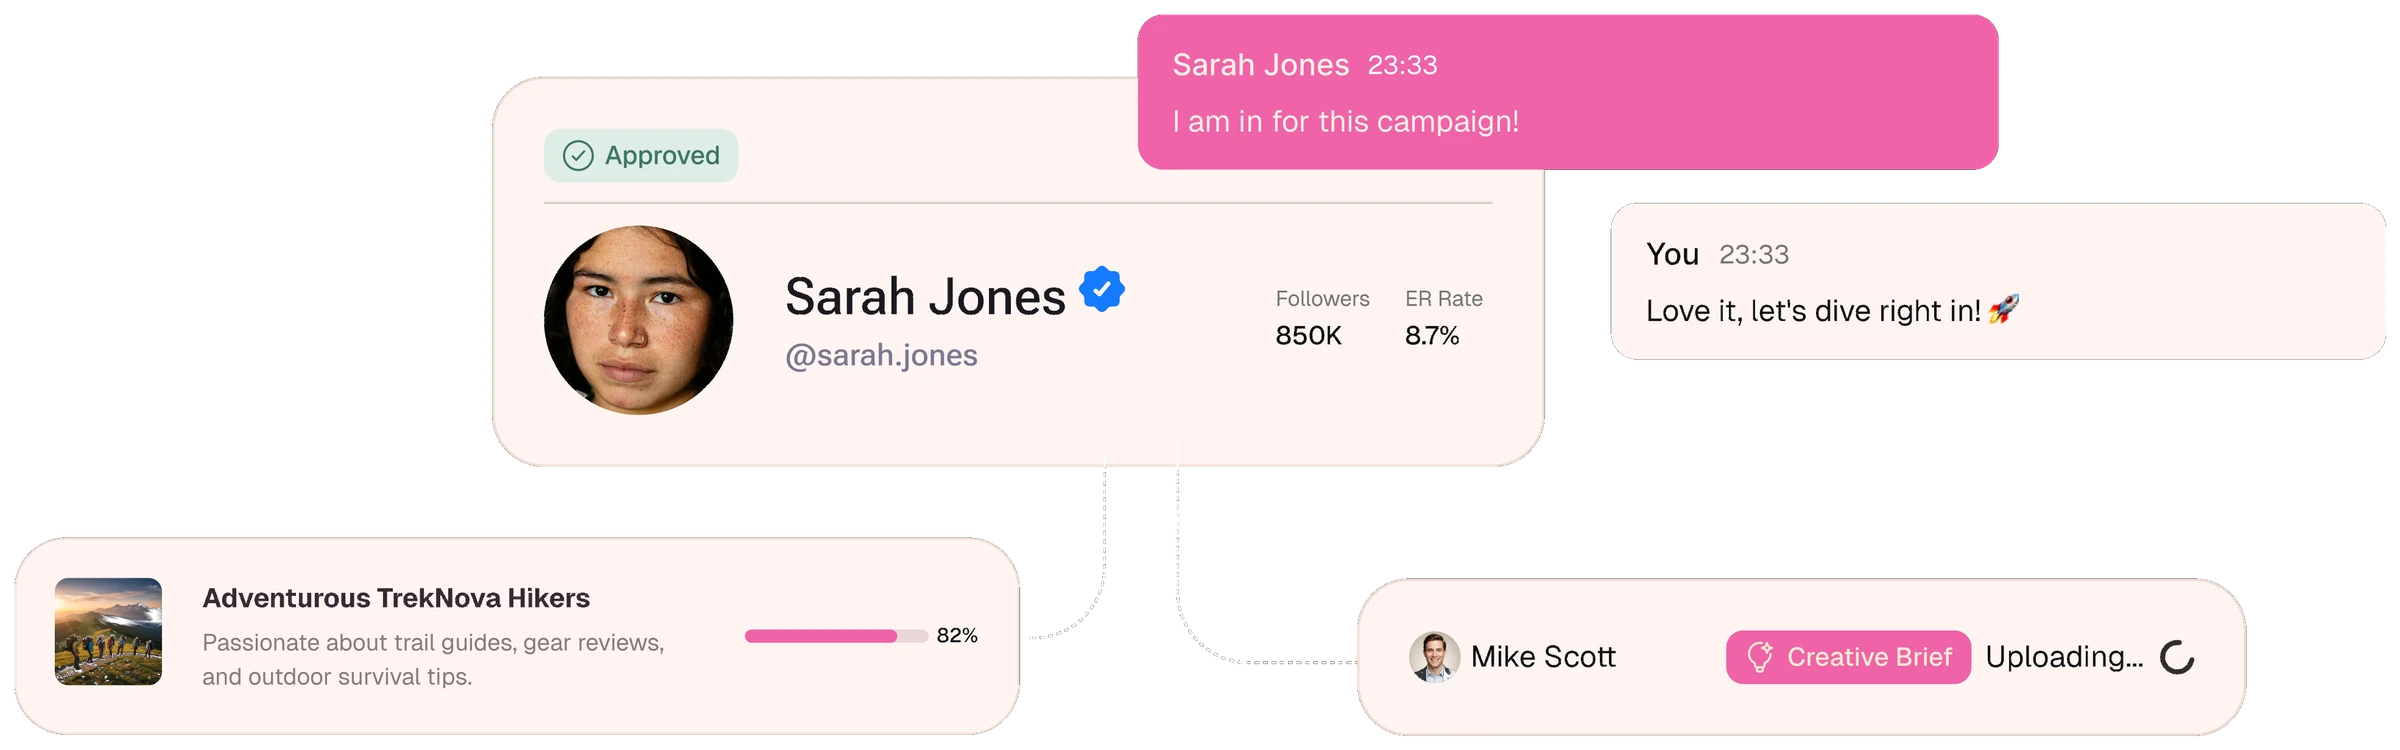Click the Creative Brief button

point(1848,657)
